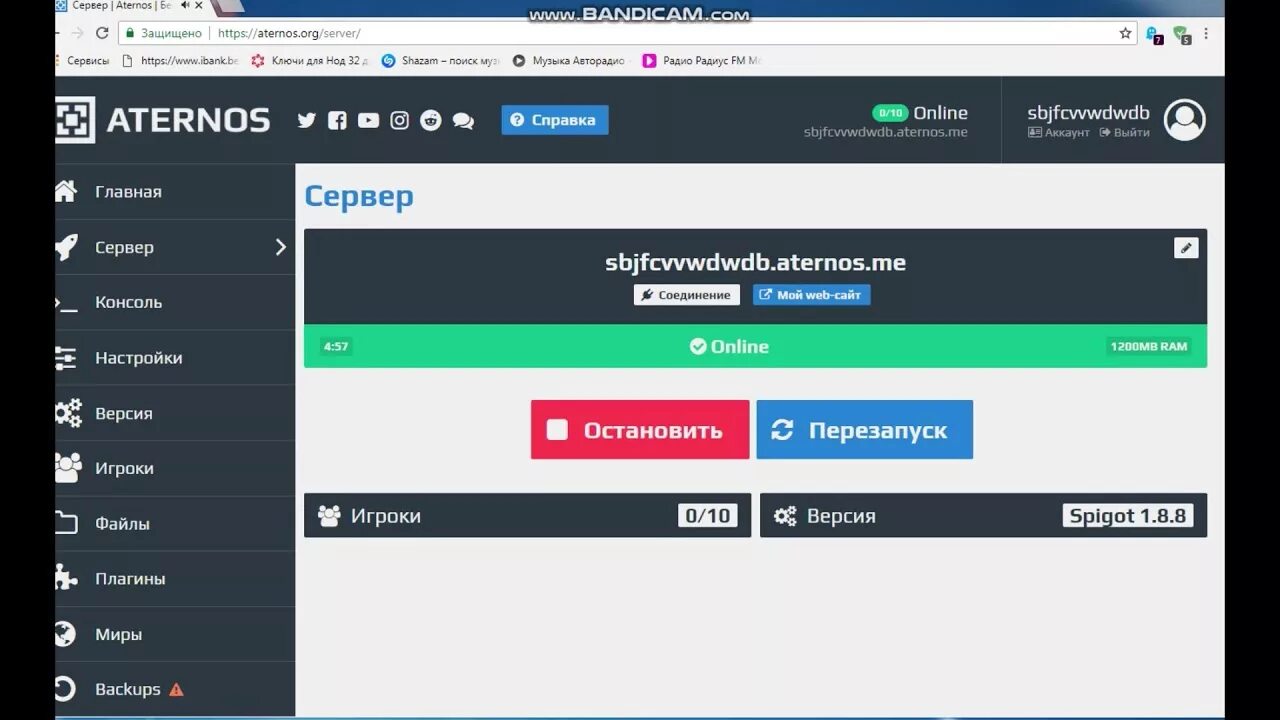Open Музыка Авторадио bookmark

(x=568, y=61)
